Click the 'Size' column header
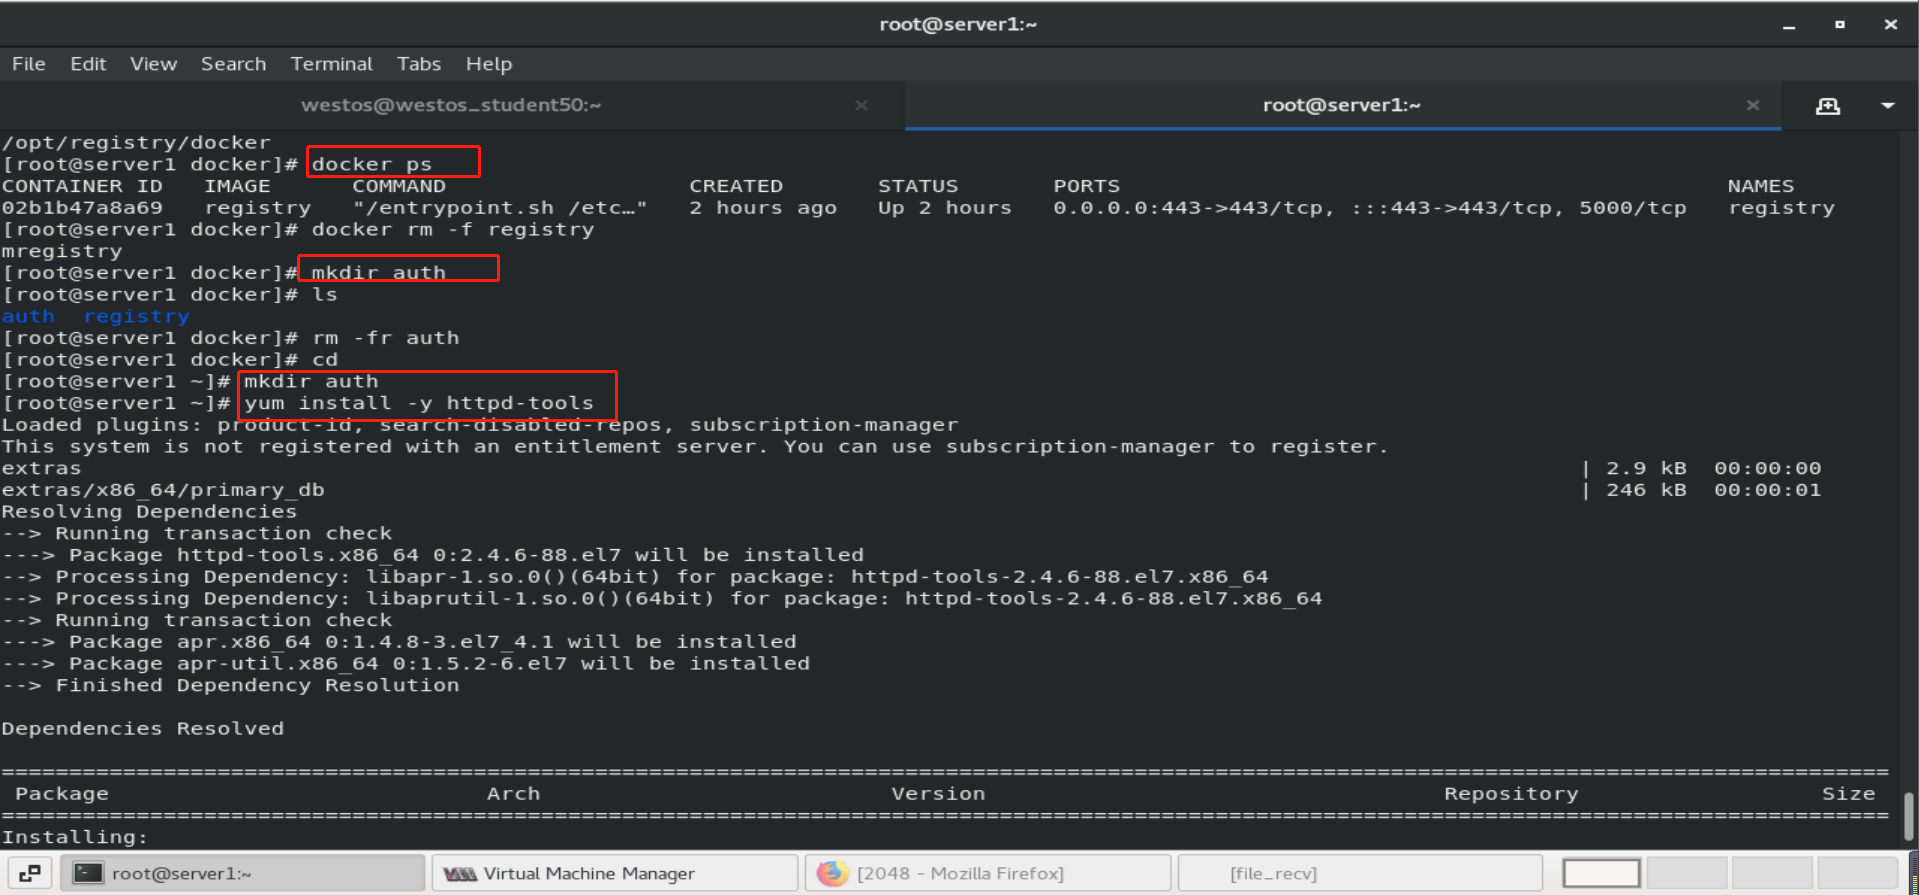 point(1848,794)
